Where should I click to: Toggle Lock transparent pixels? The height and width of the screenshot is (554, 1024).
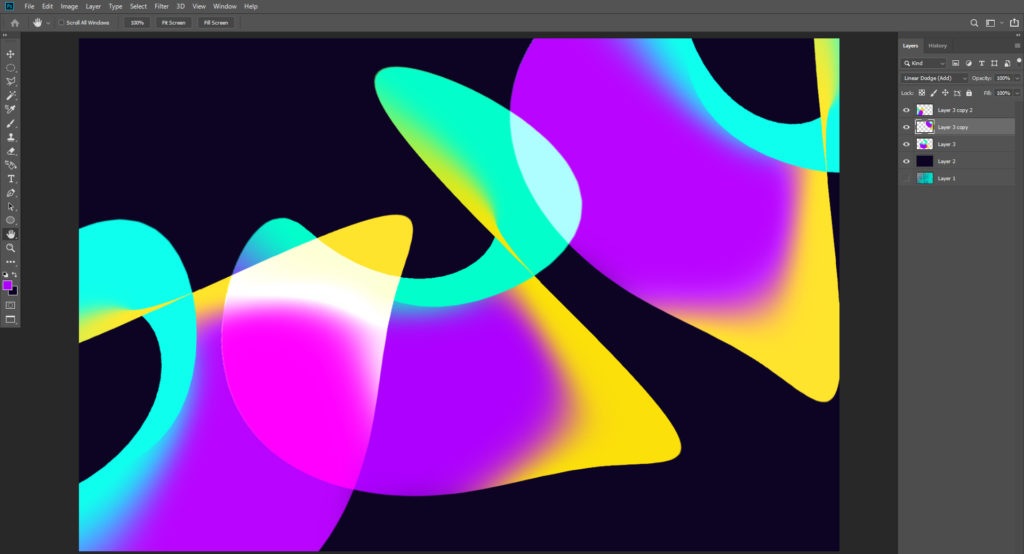(x=921, y=93)
